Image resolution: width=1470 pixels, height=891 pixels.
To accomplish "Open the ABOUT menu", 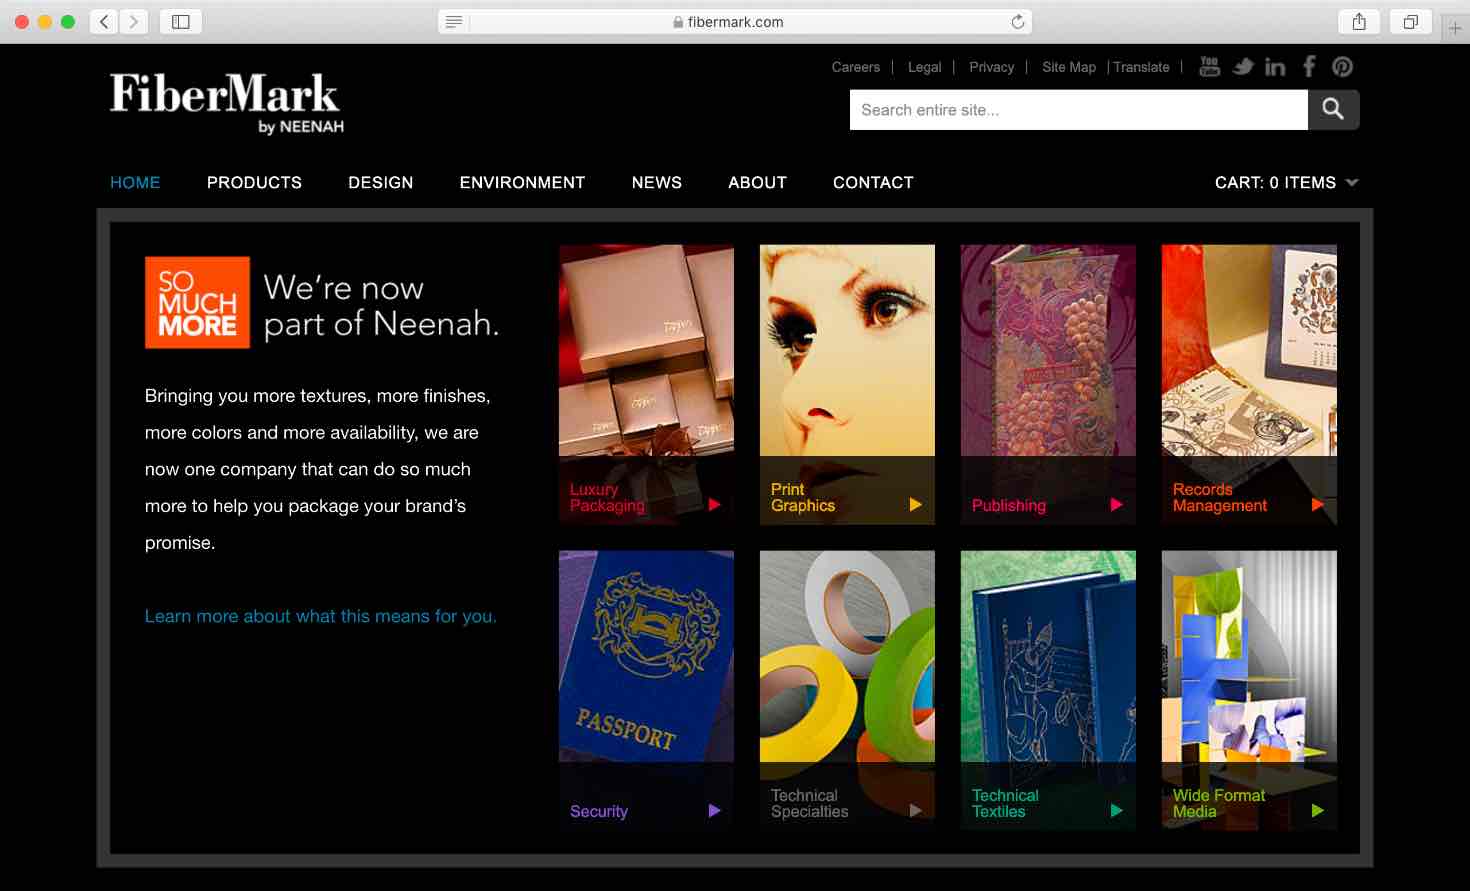I will (x=757, y=183).
